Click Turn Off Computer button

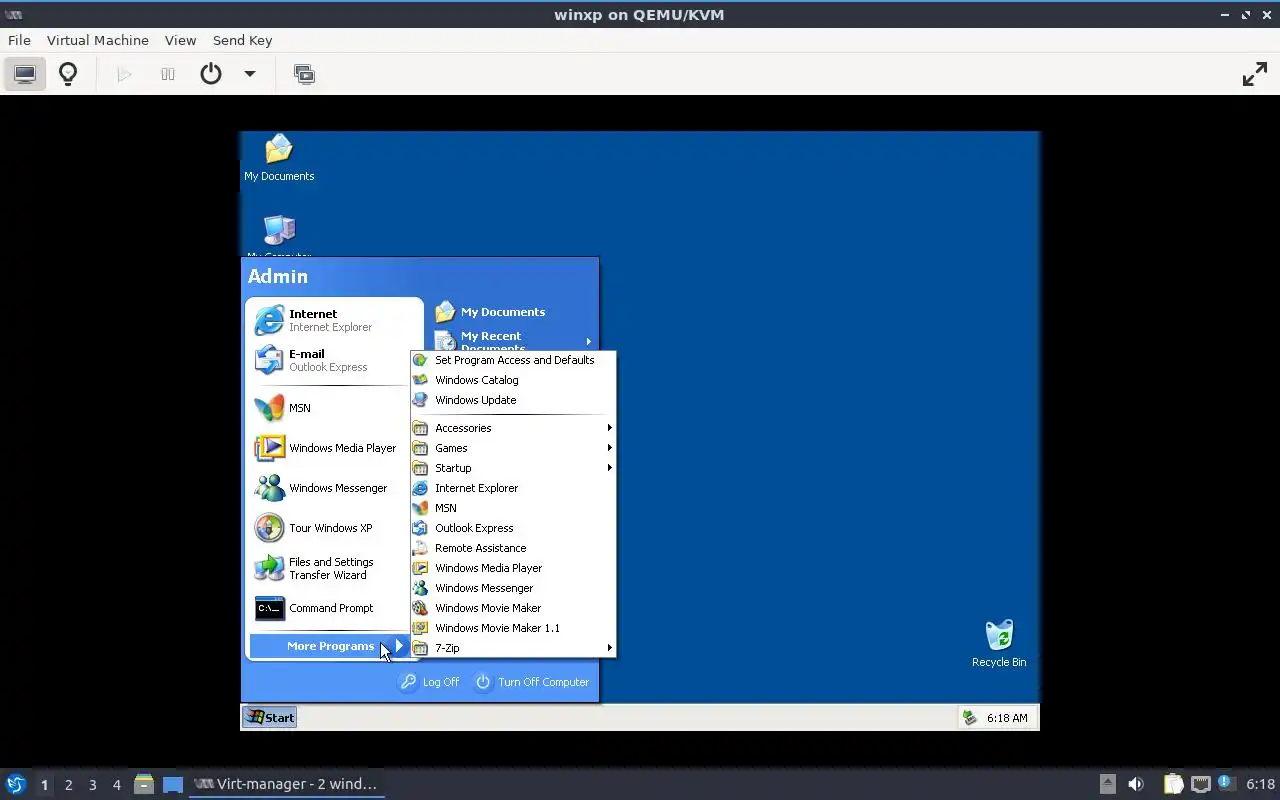pos(532,682)
